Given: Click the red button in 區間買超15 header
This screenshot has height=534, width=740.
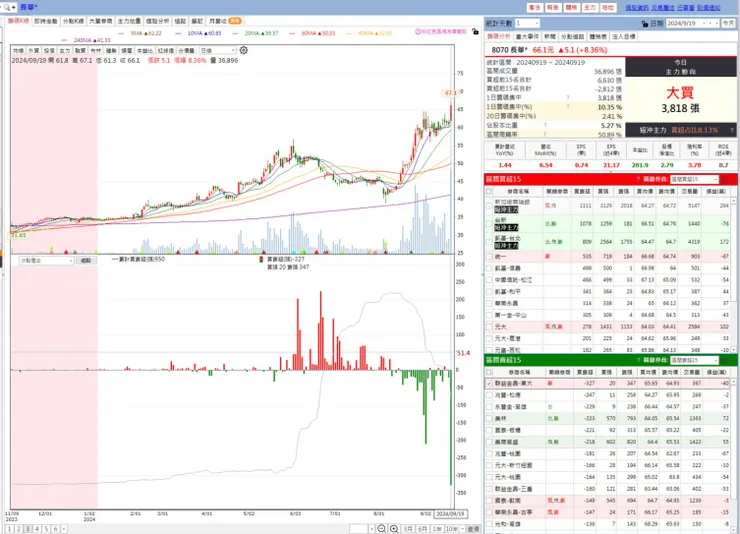Looking at the screenshot, I should tap(723, 179).
